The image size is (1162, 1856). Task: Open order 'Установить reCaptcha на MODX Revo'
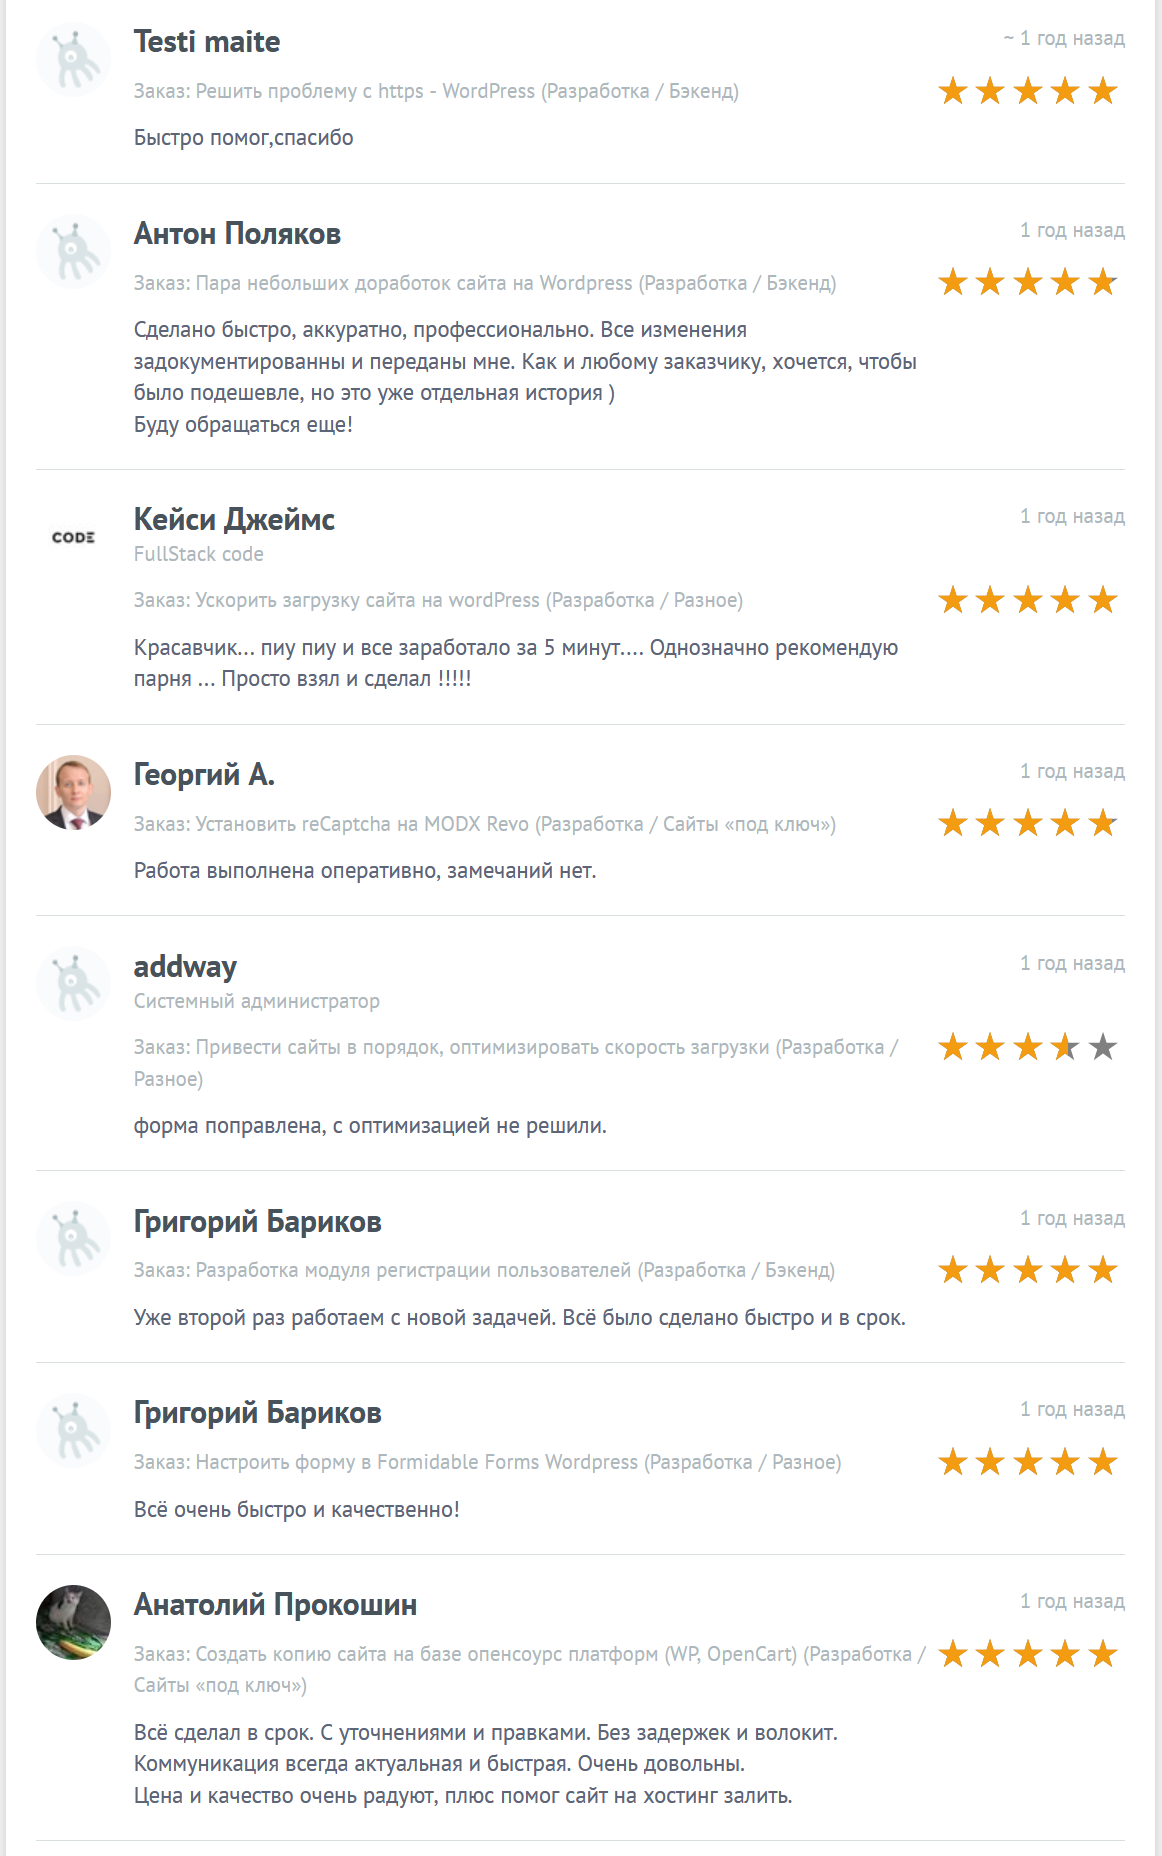coord(362,824)
